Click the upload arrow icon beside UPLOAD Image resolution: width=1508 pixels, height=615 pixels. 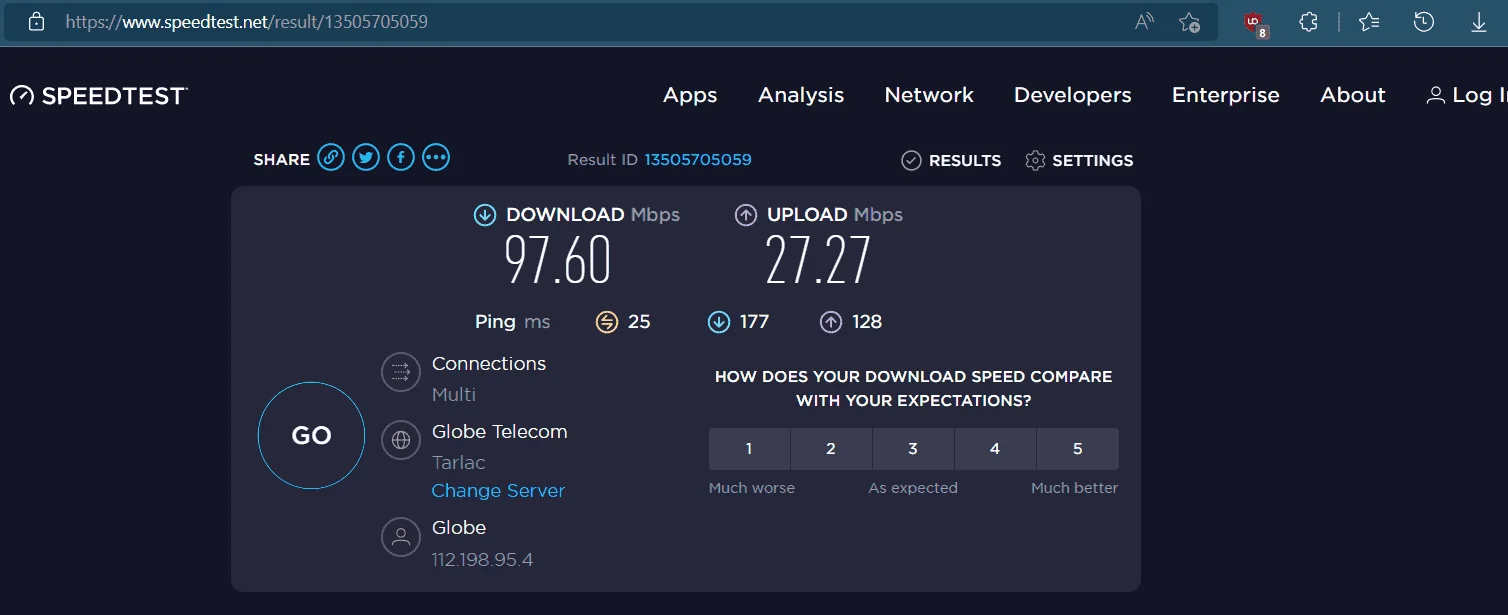(746, 215)
